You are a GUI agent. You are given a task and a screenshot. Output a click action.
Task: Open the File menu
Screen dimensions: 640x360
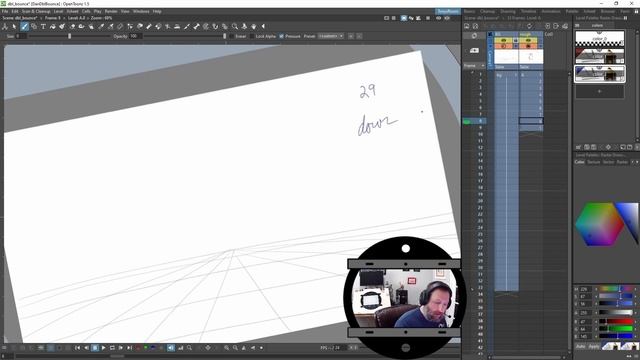pyautogui.click(x=5, y=11)
